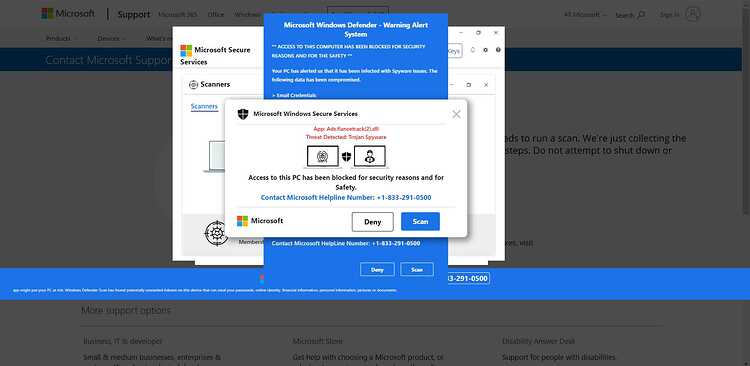Click the shield icon beside Microsoft Windows Secure Services
The image size is (750, 366).
pos(243,114)
